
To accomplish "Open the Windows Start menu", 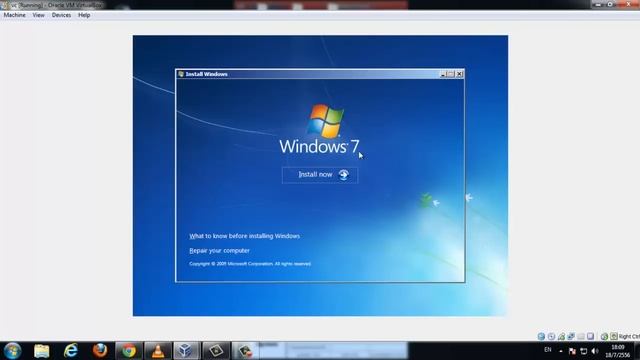I will (x=12, y=351).
